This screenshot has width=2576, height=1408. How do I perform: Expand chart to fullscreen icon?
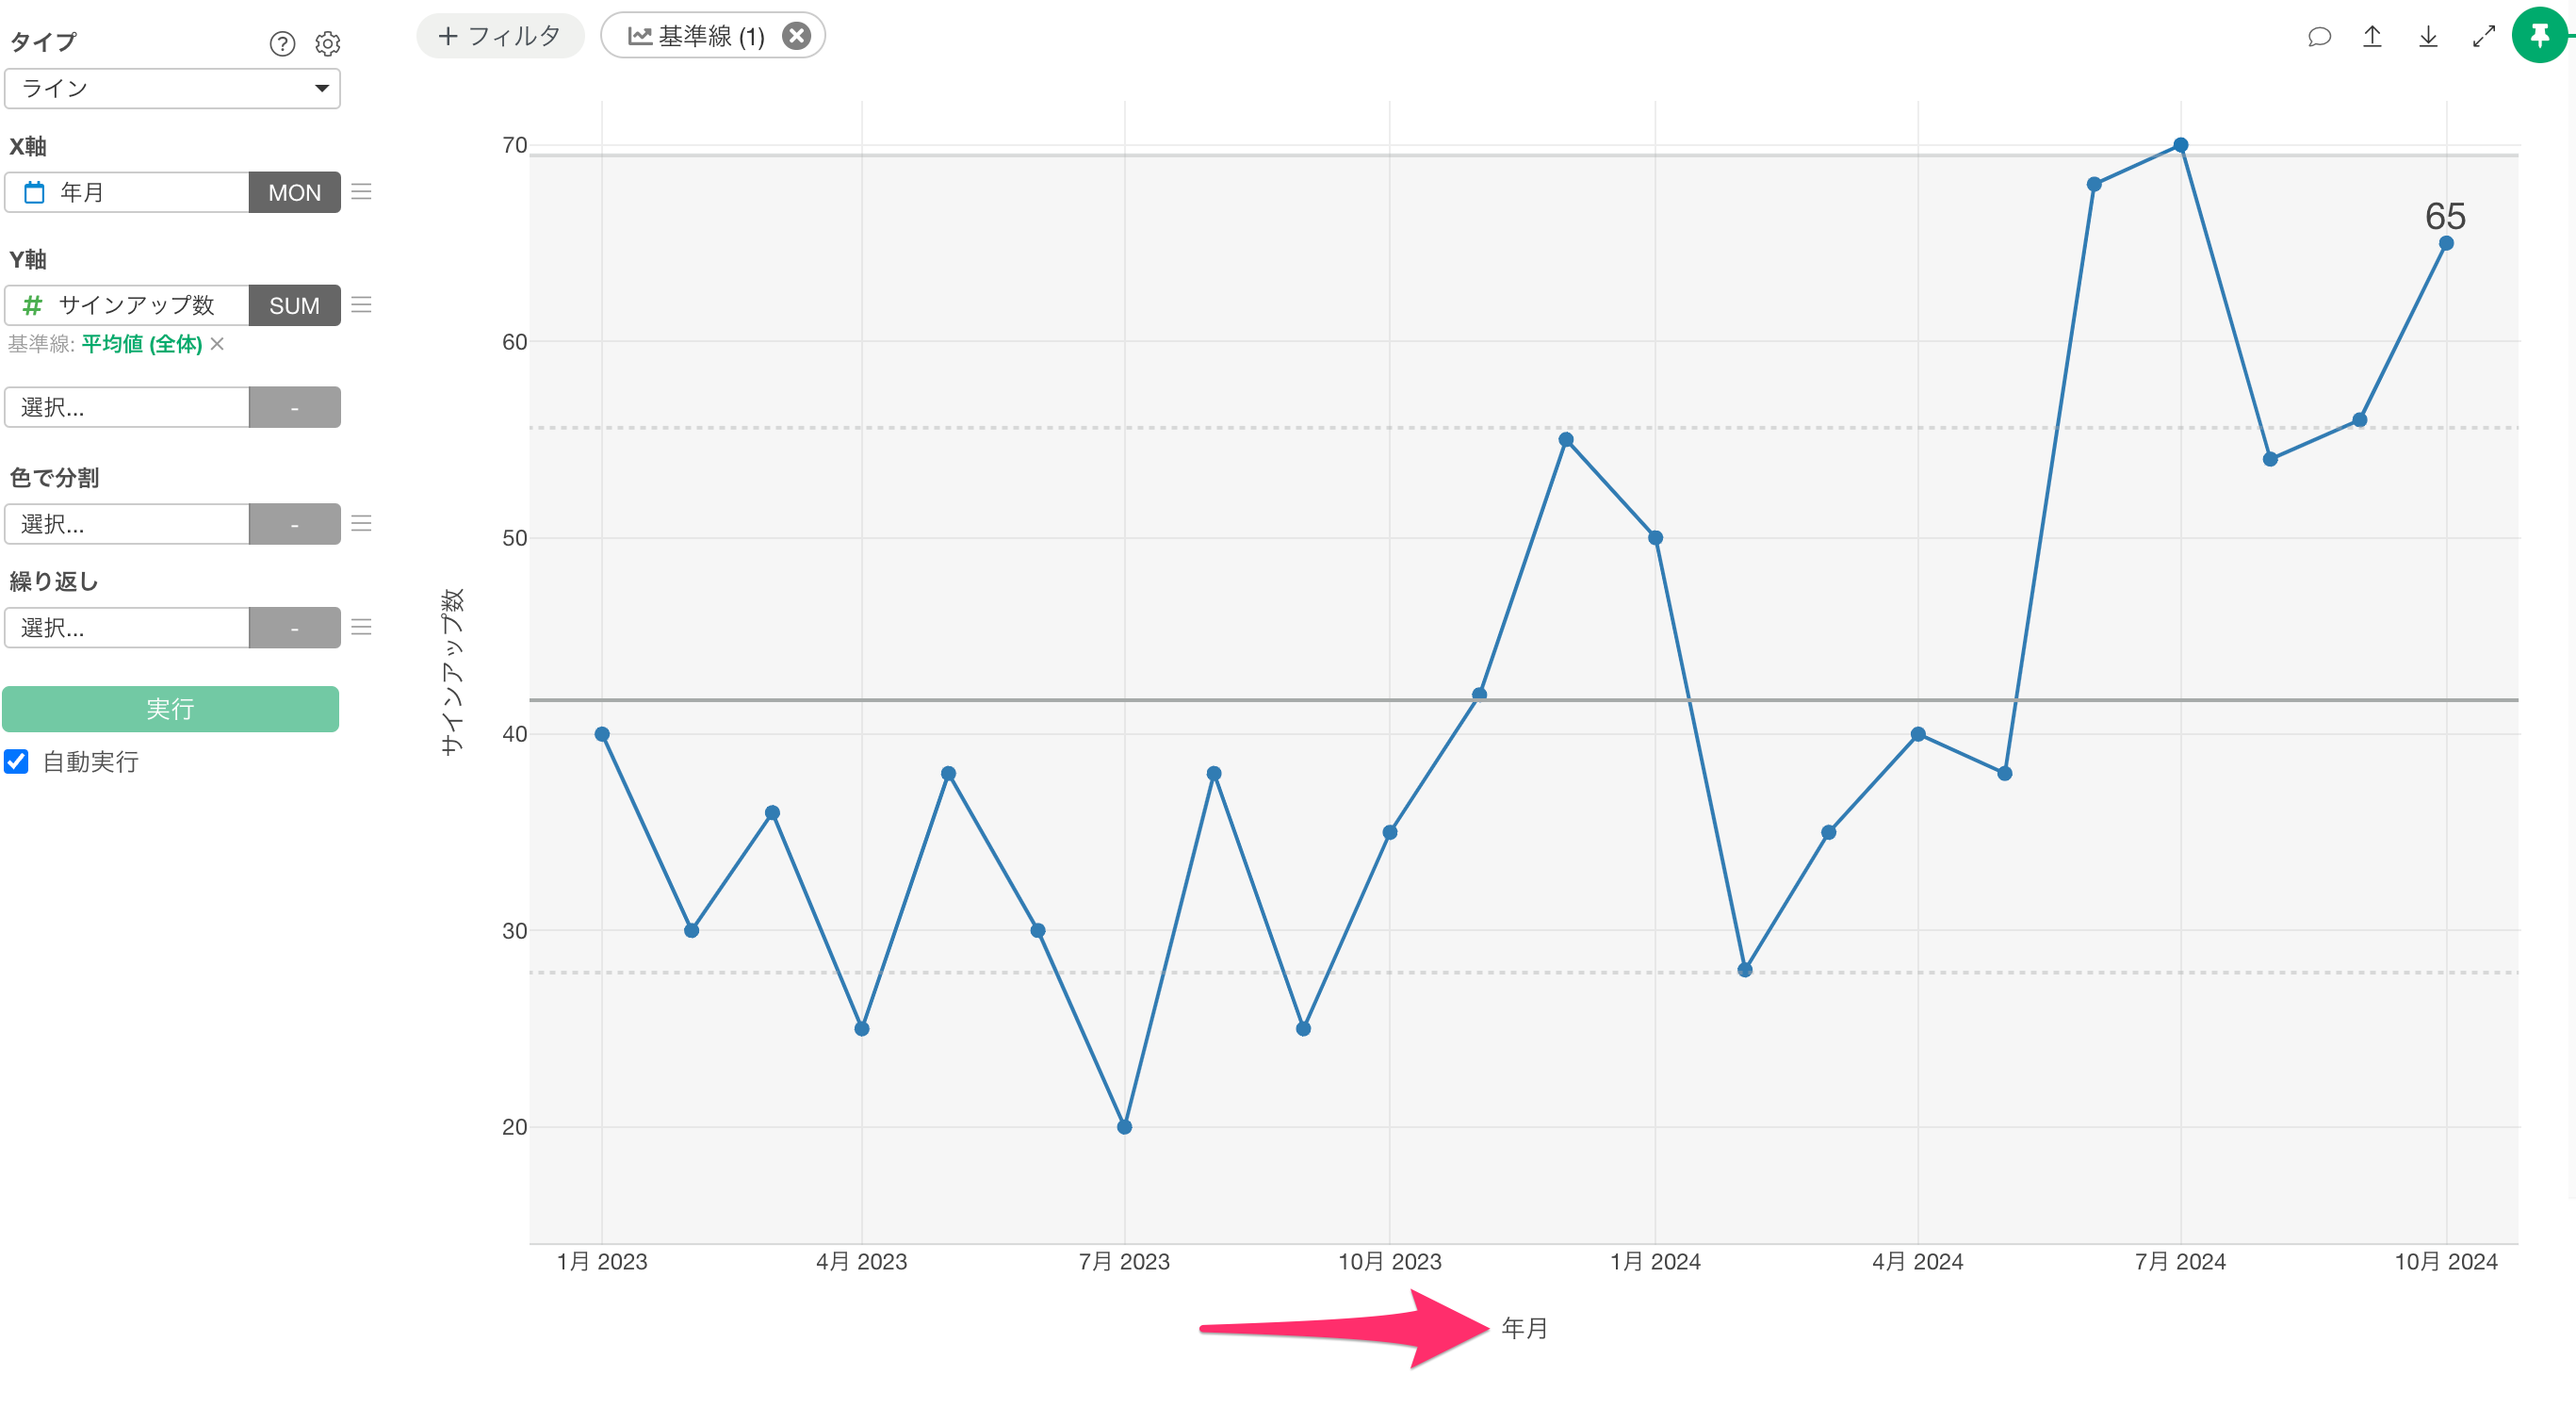2484,37
